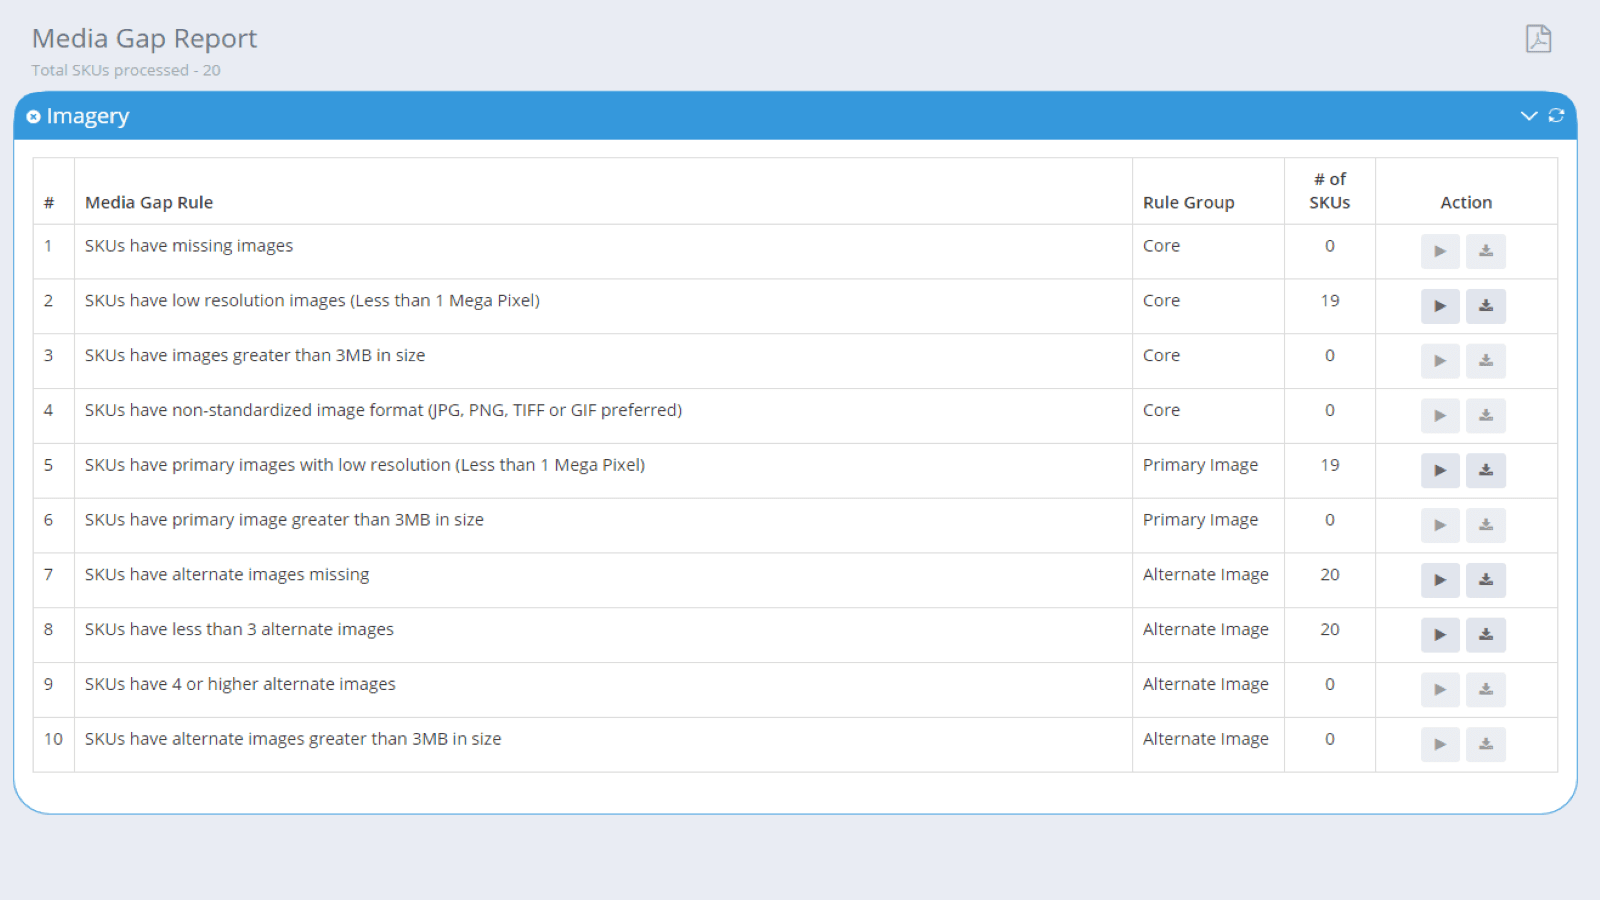Run rule 4 non-standardized image format

tap(1440, 416)
